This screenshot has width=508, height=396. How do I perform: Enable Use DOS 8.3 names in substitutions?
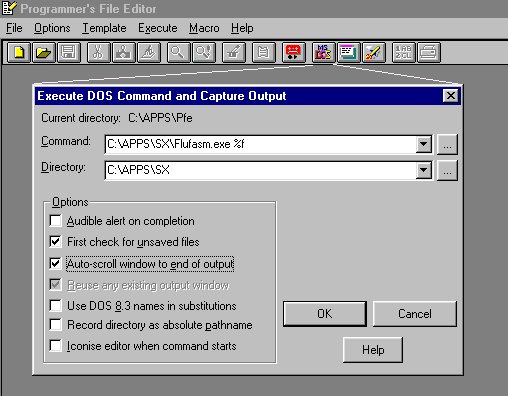[x=55, y=305]
